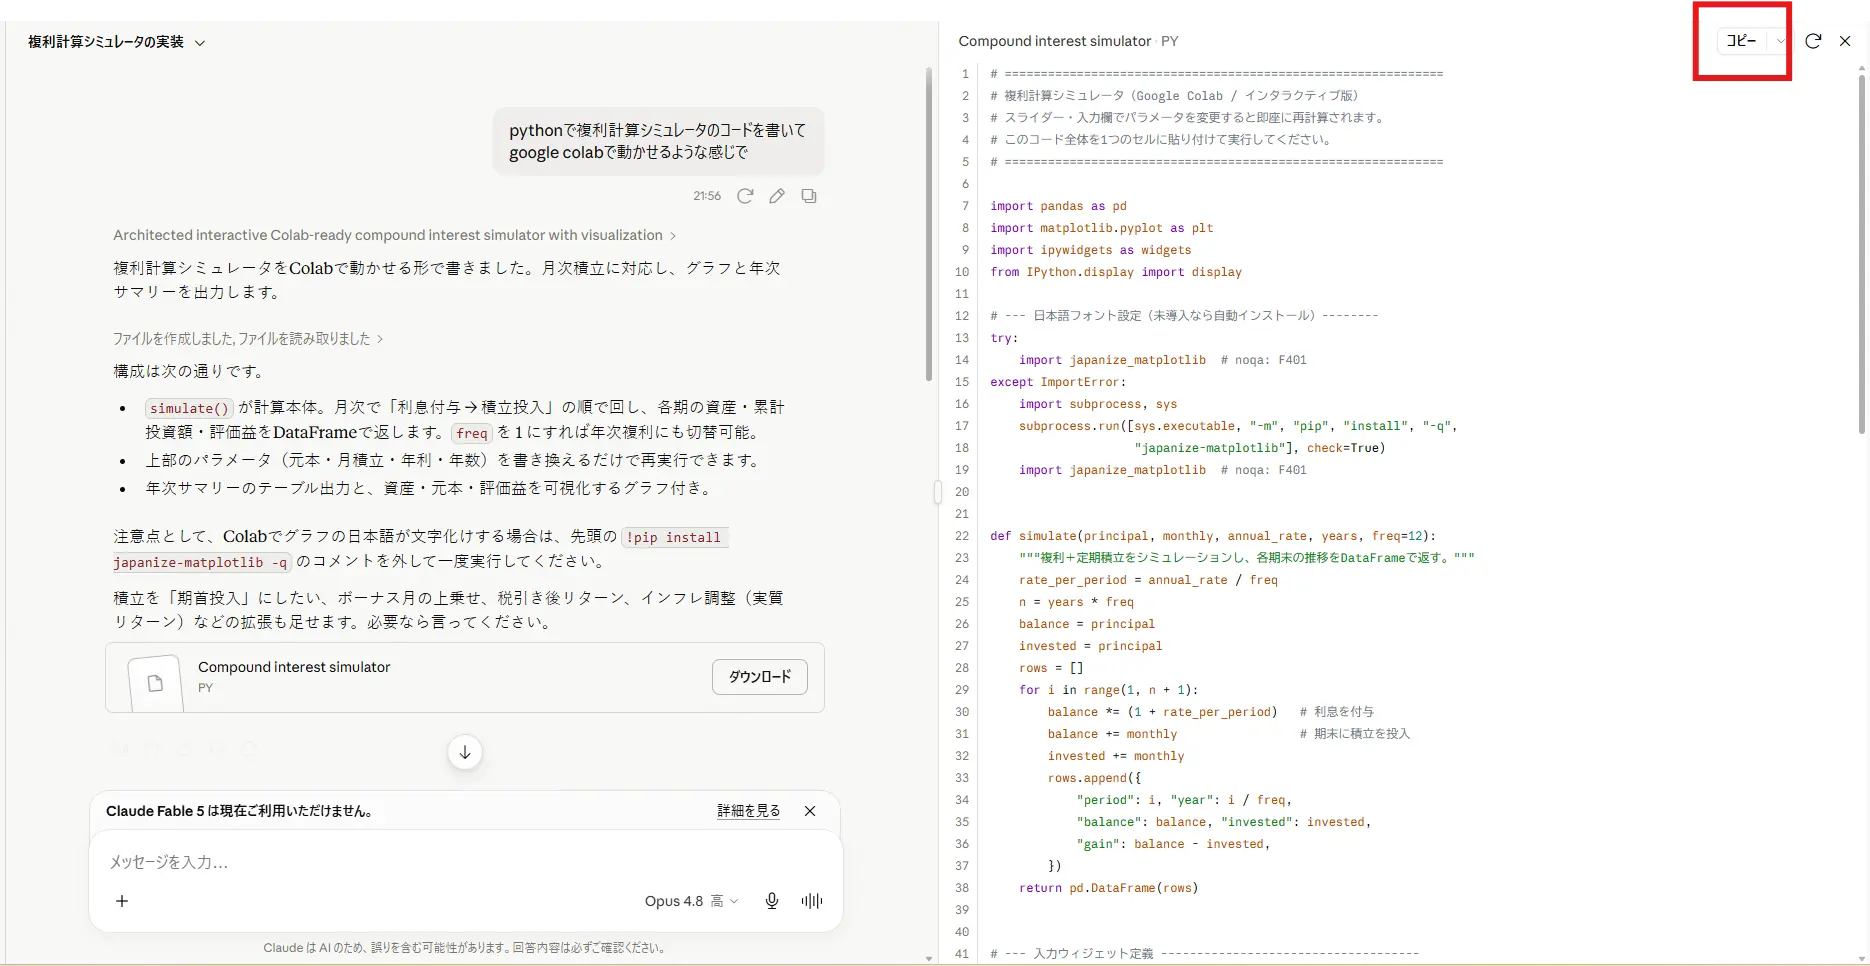The image size is (1870, 966).
Task: Click the inline freq code tag
Action: (x=472, y=433)
